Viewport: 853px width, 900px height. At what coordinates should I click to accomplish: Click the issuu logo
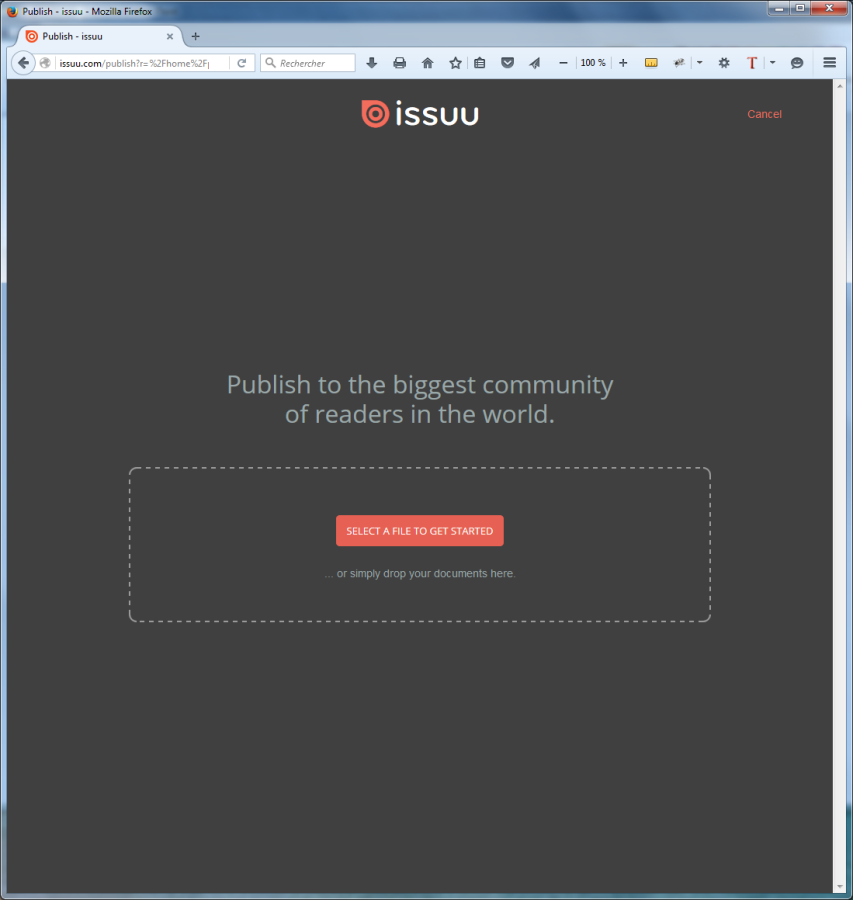[x=420, y=114]
